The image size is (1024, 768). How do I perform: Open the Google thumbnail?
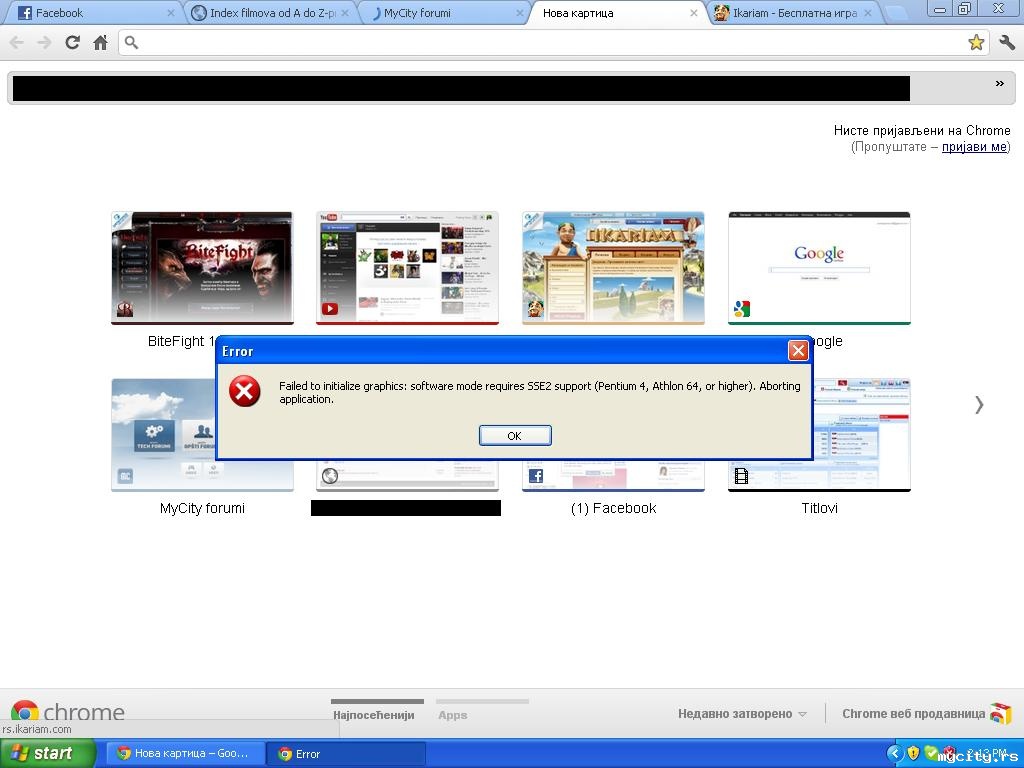click(819, 268)
